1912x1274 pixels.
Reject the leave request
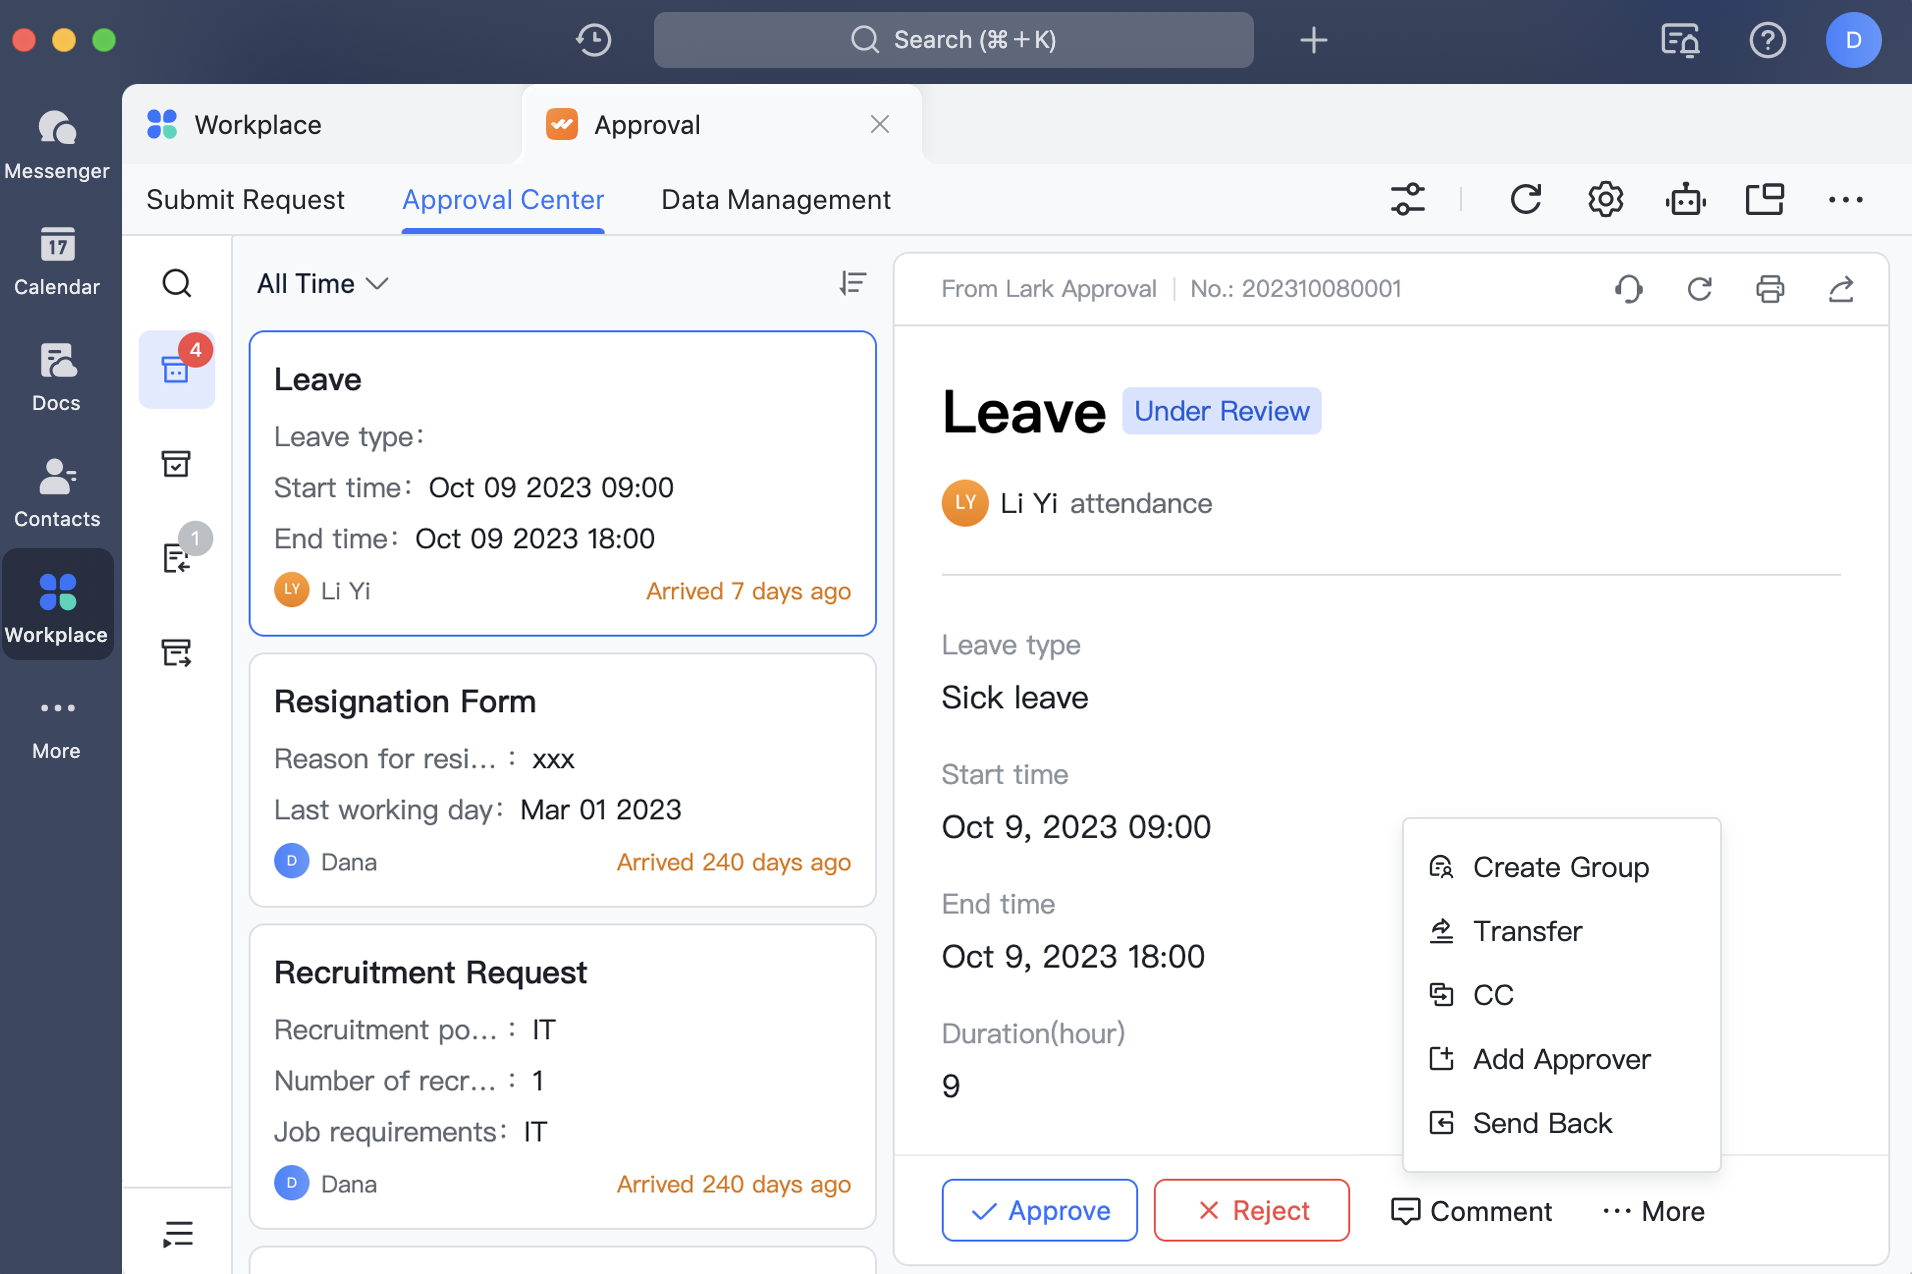click(x=1251, y=1210)
